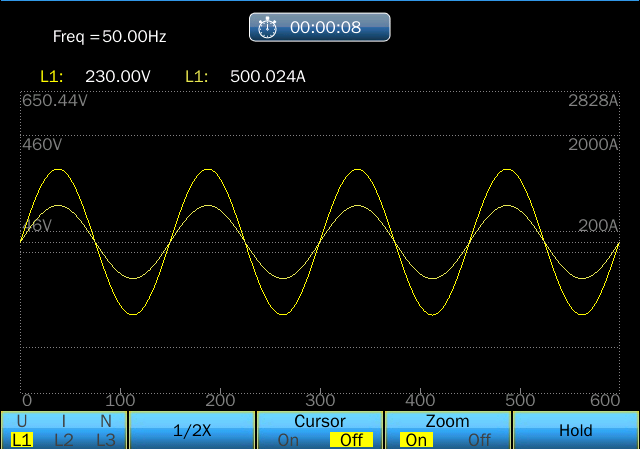Select the I current channel label
The width and height of the screenshot is (640, 449).
[x=64, y=421]
